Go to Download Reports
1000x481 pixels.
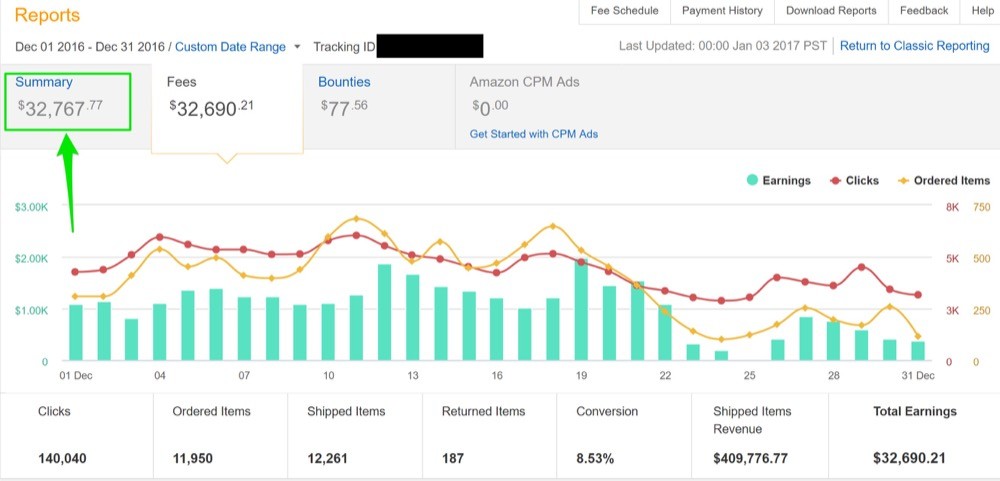point(831,11)
